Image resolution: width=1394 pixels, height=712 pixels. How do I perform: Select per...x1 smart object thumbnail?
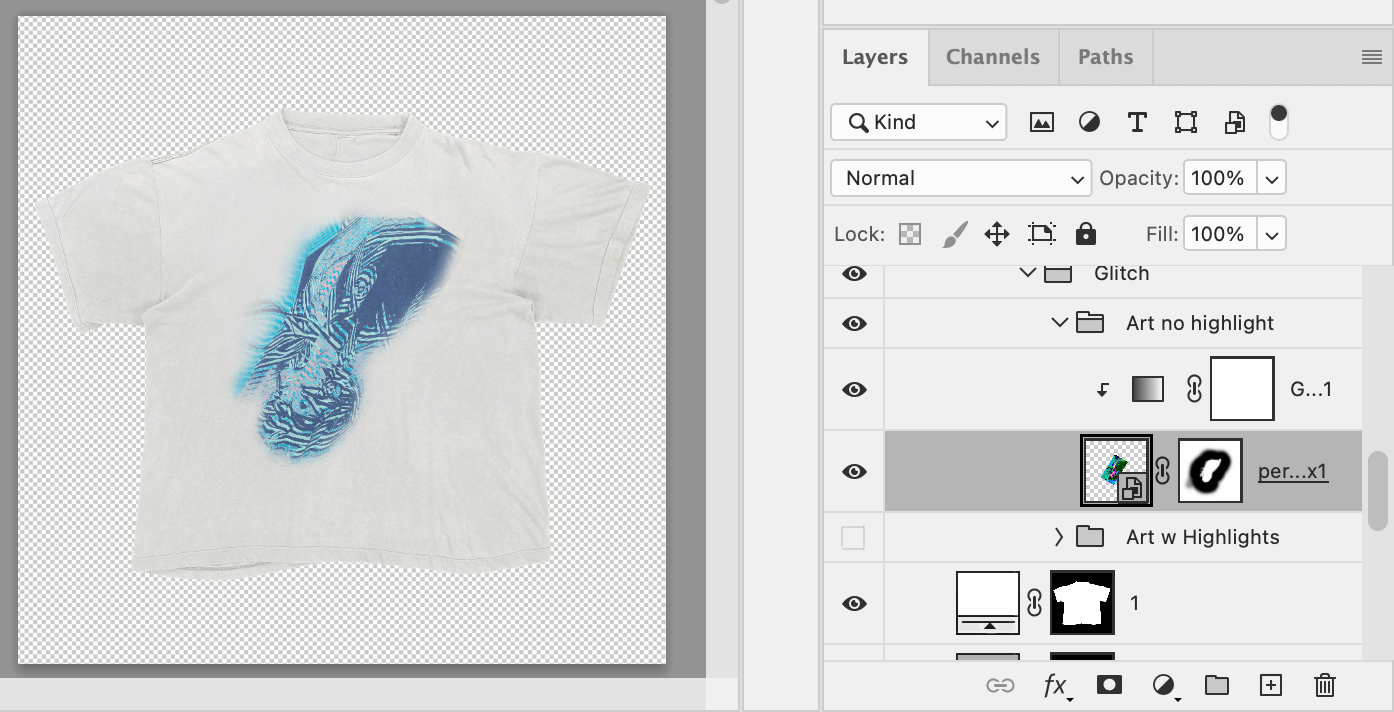click(x=1116, y=470)
